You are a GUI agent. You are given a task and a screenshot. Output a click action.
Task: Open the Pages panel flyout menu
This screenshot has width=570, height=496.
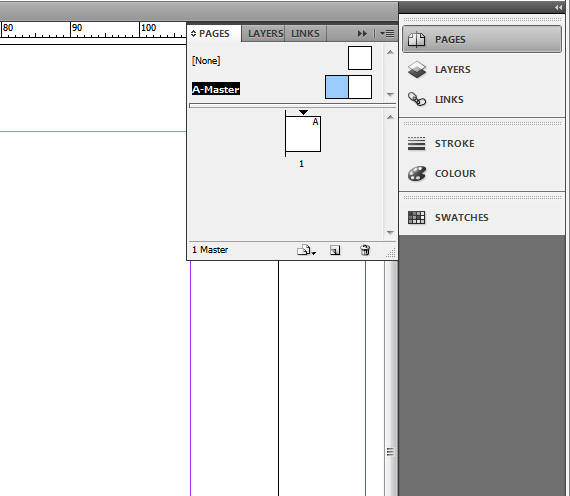click(x=387, y=34)
